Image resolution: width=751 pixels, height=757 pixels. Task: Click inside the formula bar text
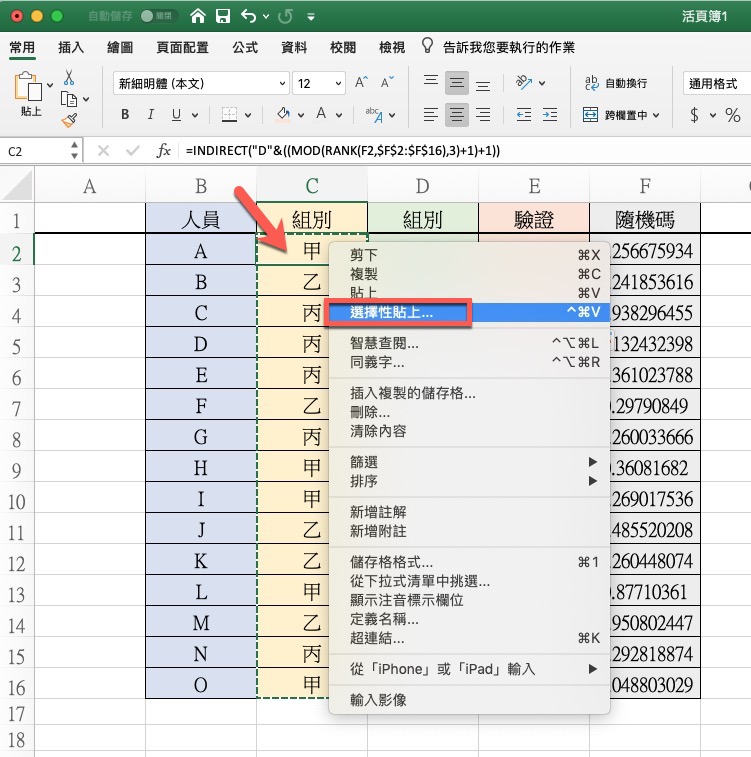tap(450, 151)
